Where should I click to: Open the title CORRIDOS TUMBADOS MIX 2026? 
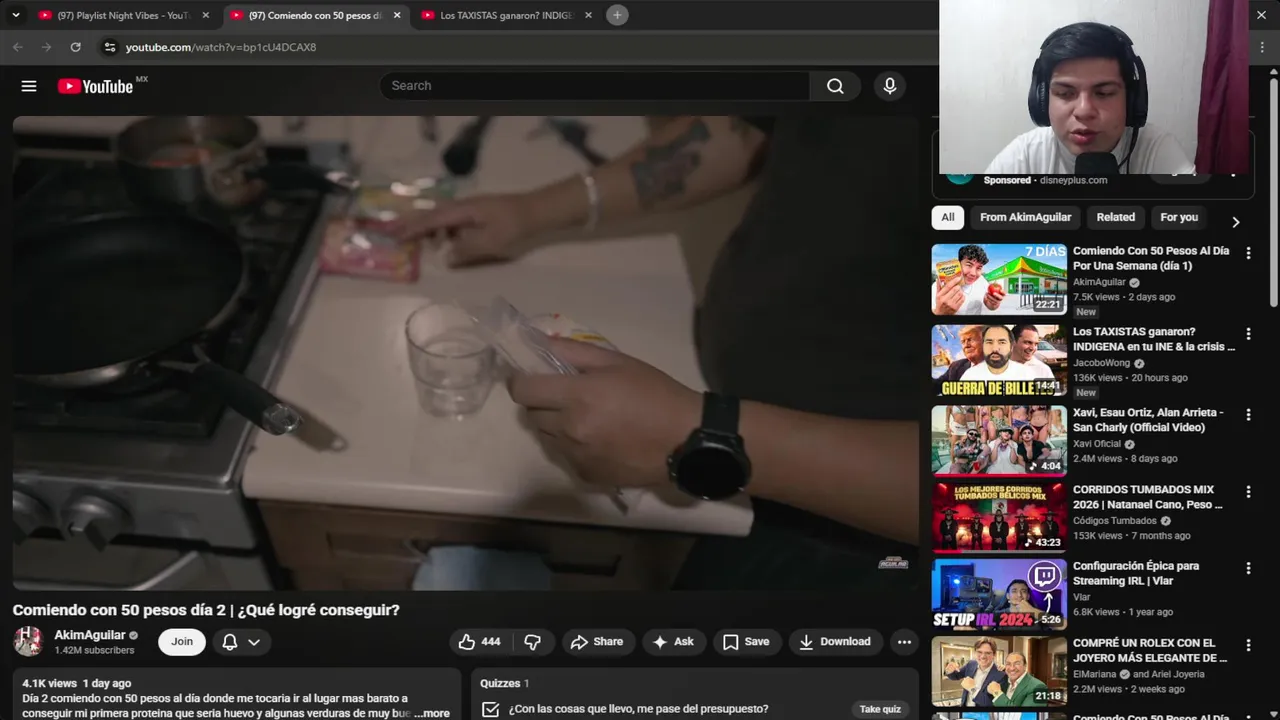[x=1148, y=497]
